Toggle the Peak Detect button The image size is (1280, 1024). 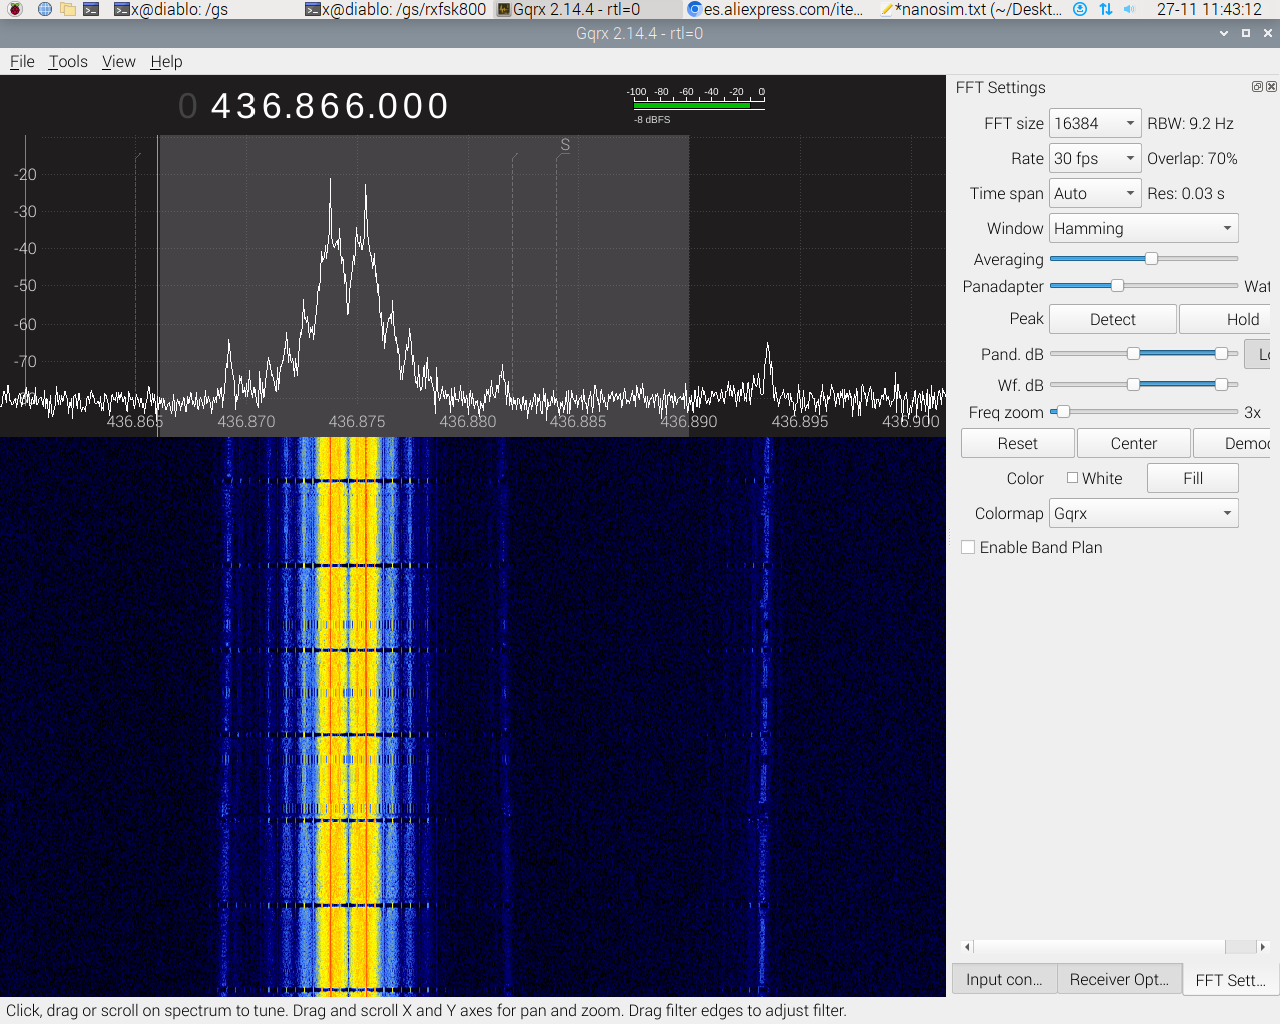pyautogui.click(x=1112, y=319)
